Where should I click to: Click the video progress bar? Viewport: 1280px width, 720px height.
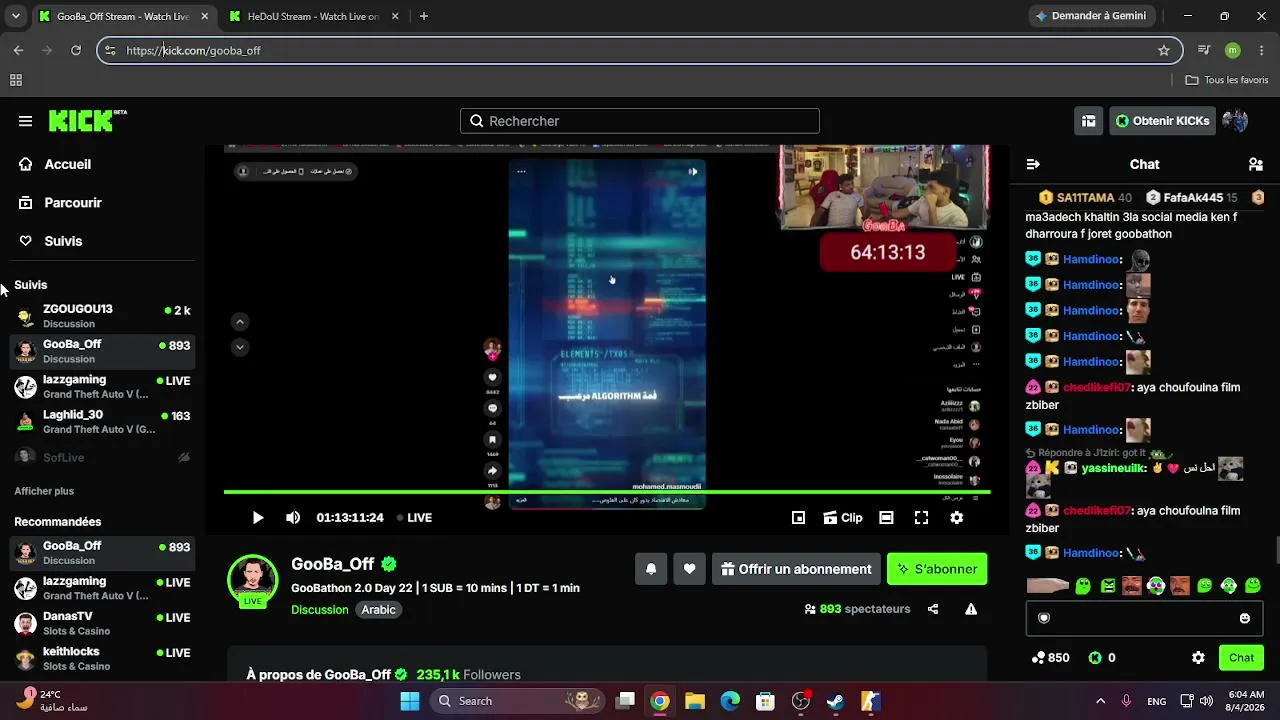click(607, 492)
